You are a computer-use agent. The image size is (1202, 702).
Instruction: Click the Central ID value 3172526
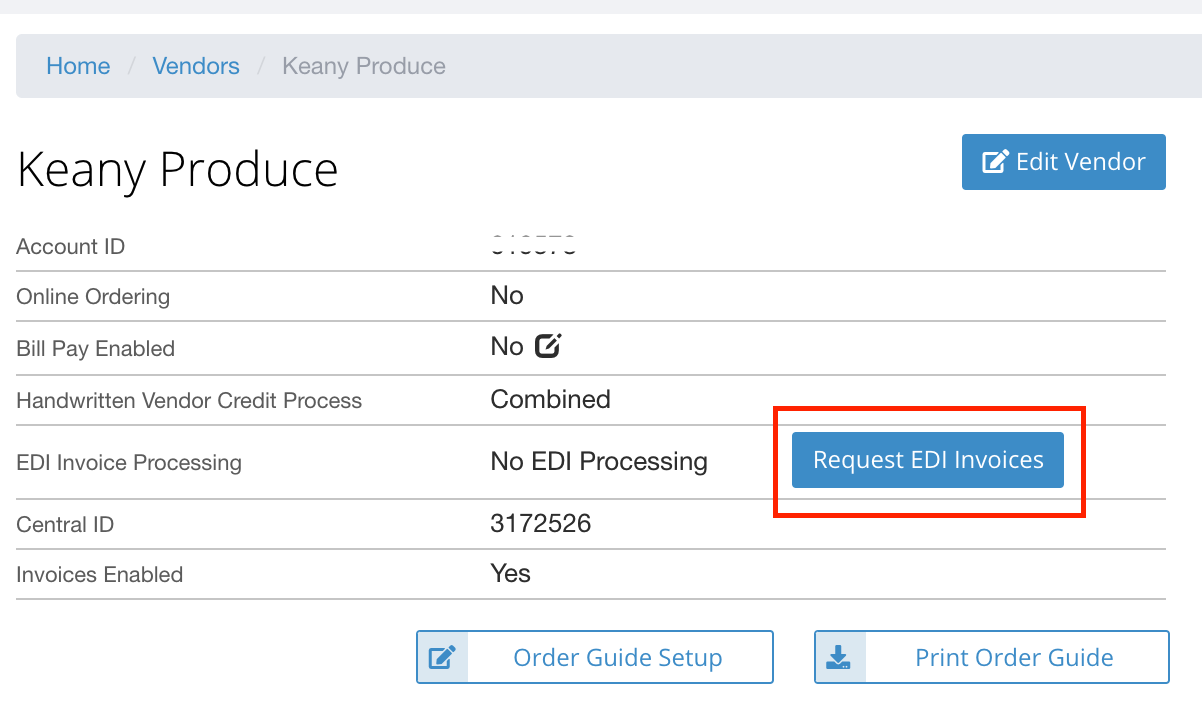(541, 523)
